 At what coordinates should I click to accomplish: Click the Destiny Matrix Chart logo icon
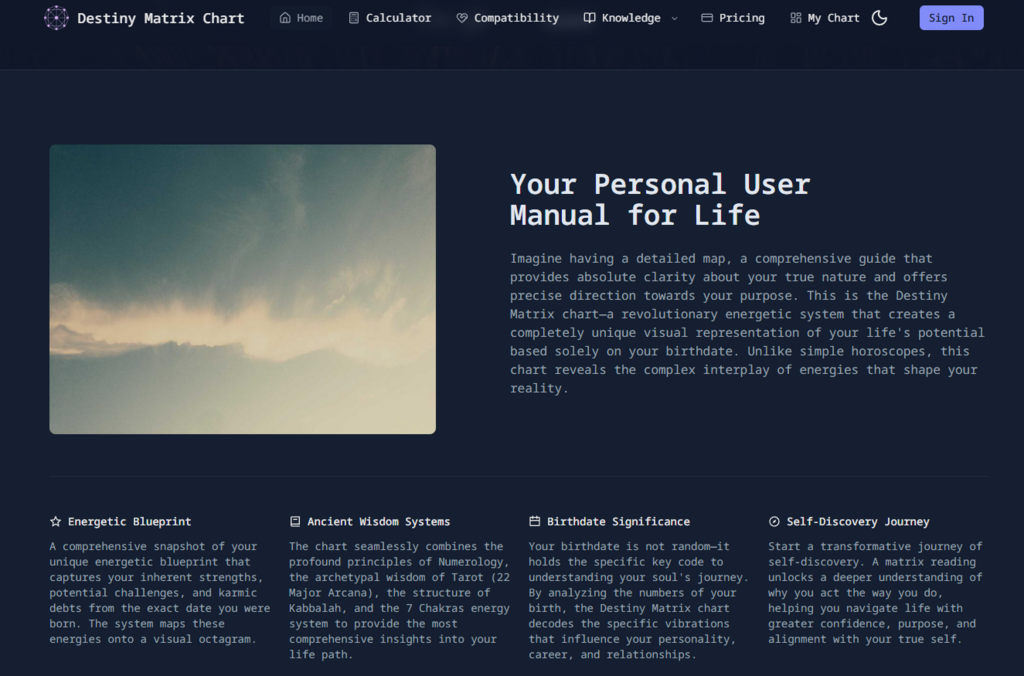(x=56, y=18)
